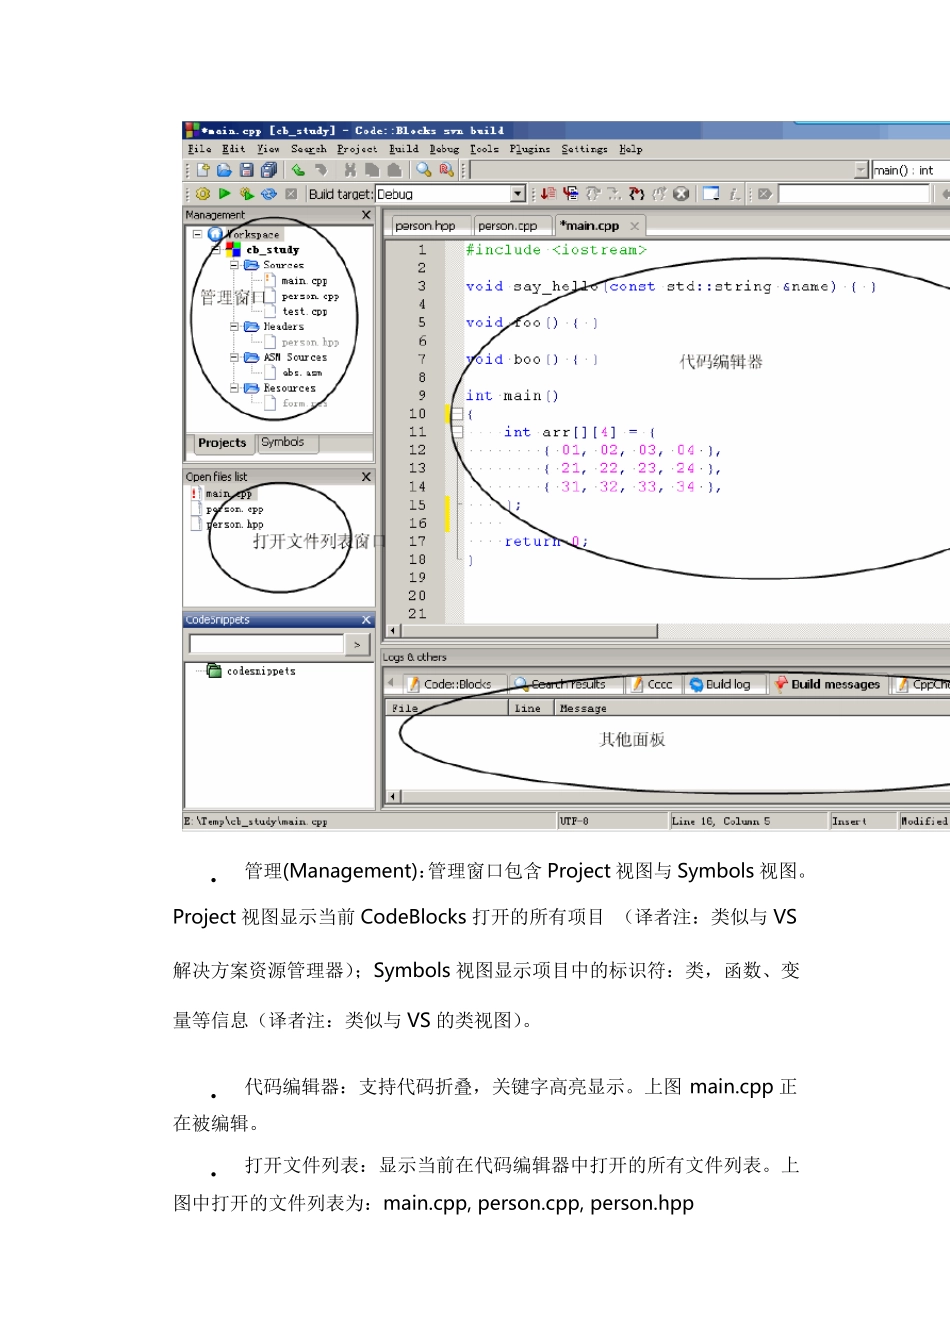The width and height of the screenshot is (950, 1344).
Task: Click the codesnippets folder icon
Action: tap(214, 670)
